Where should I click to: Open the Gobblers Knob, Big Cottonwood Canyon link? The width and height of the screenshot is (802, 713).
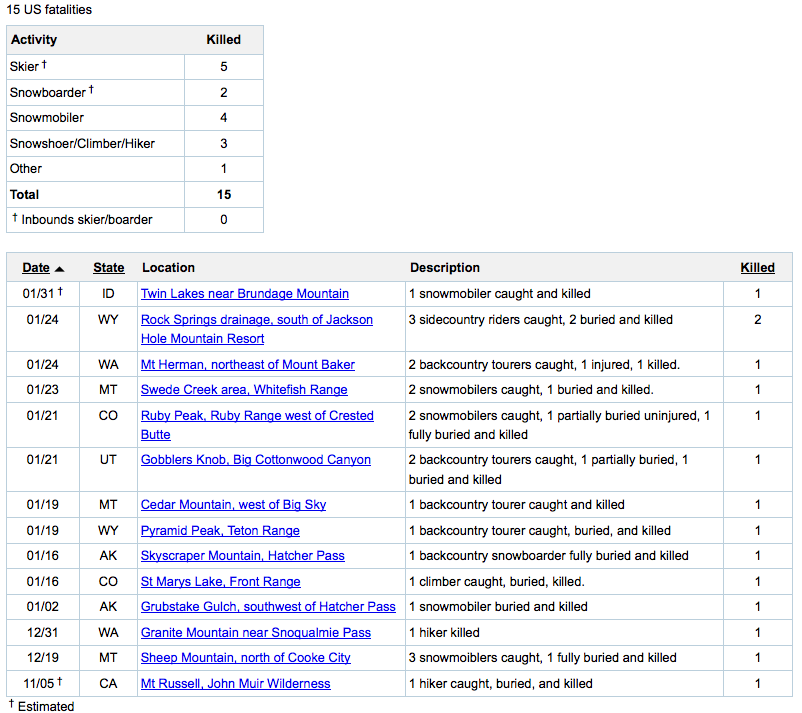pyautogui.click(x=256, y=460)
